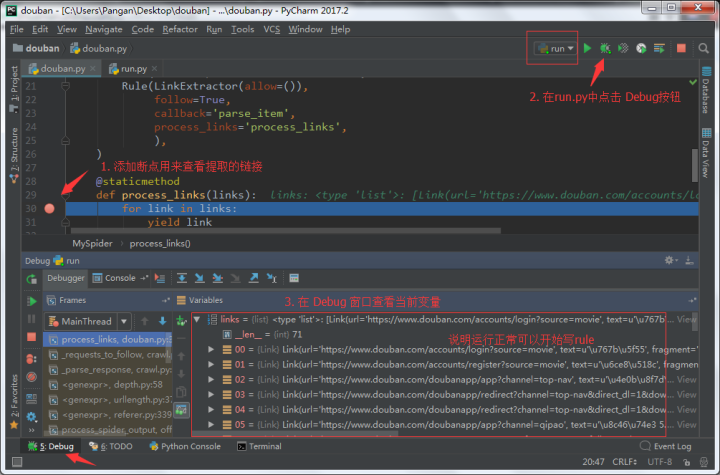The height and width of the screenshot is (475, 720).
Task: Open the VCS menu
Action: point(271,29)
